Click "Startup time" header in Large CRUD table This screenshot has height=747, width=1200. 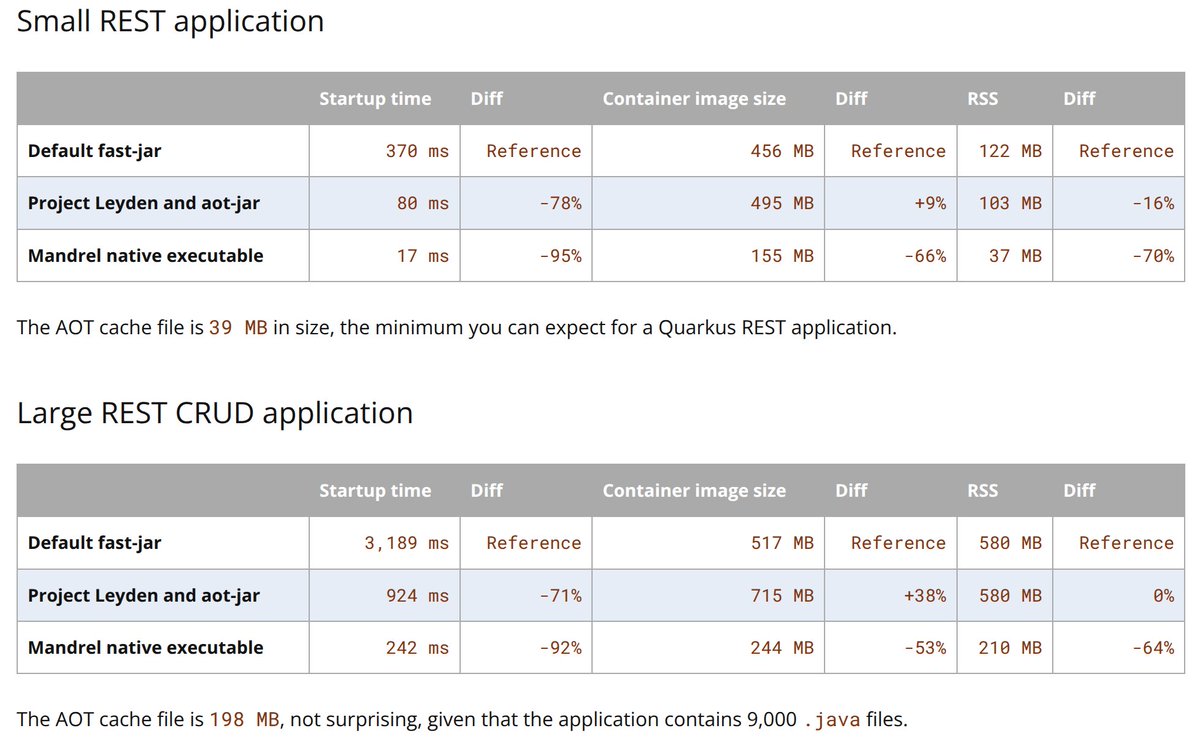(x=375, y=490)
